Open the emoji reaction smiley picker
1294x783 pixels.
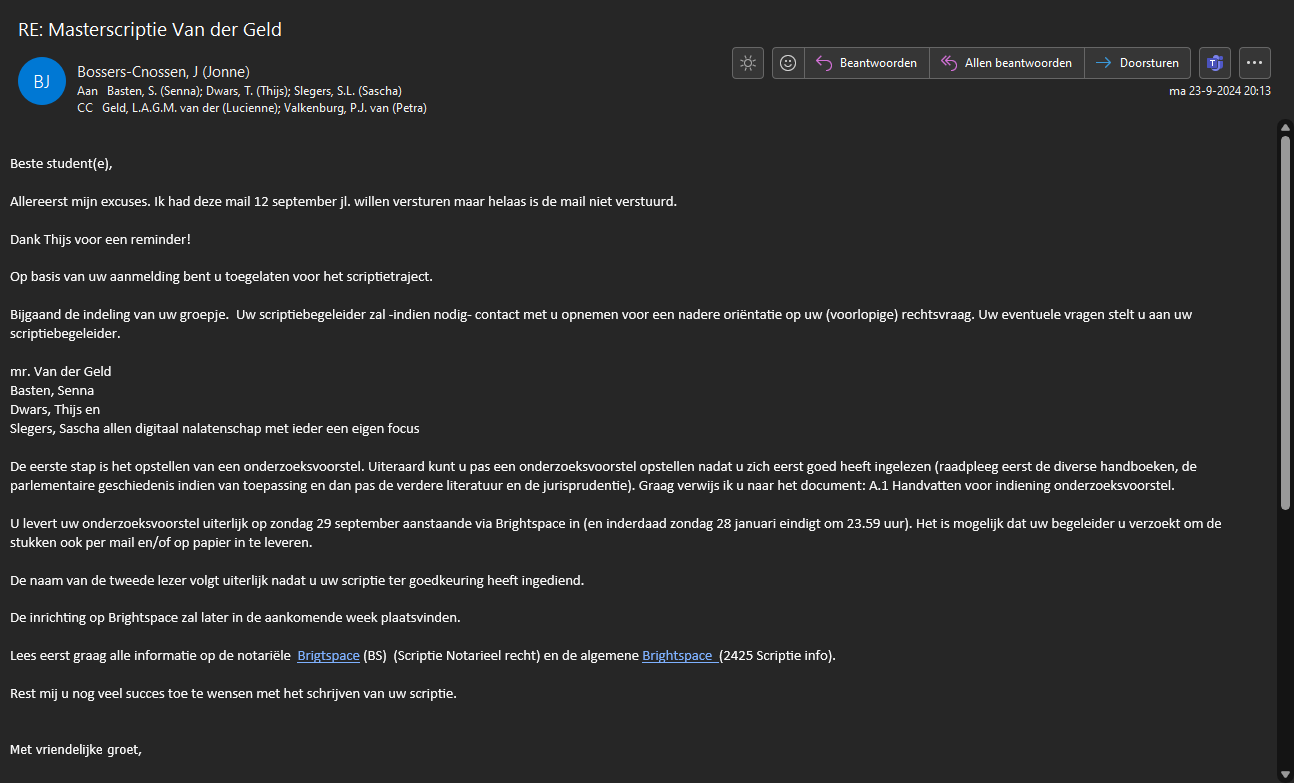click(x=788, y=63)
